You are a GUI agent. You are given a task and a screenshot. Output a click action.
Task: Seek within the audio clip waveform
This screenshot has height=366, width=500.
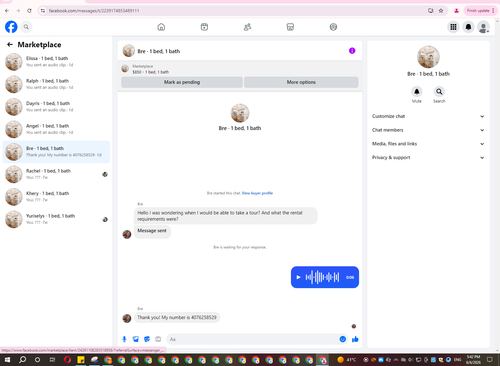322,277
